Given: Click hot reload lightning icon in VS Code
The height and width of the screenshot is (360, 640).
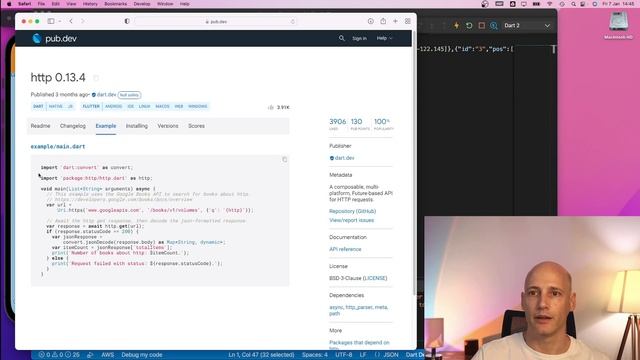Looking at the screenshot, I should coord(456,25).
